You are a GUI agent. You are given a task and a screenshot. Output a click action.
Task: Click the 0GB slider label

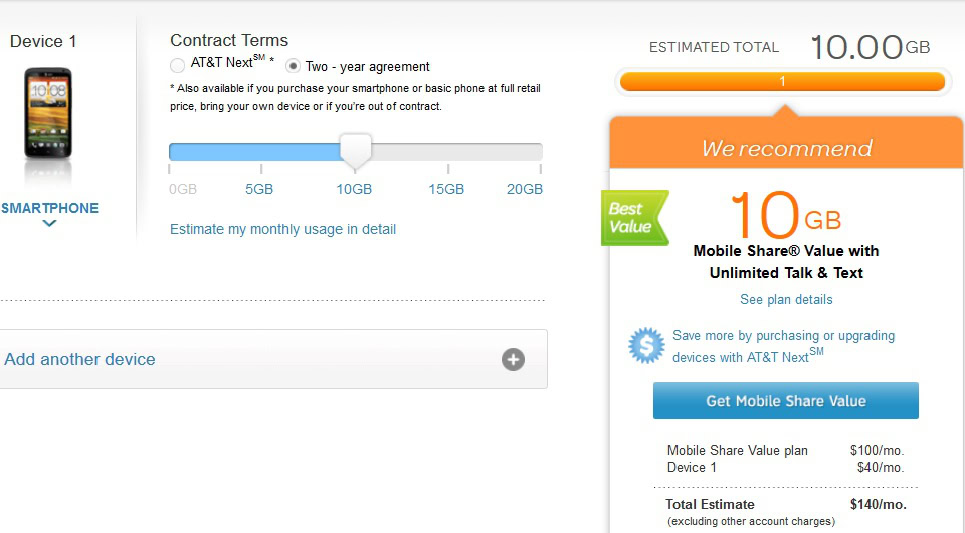pyautogui.click(x=183, y=189)
